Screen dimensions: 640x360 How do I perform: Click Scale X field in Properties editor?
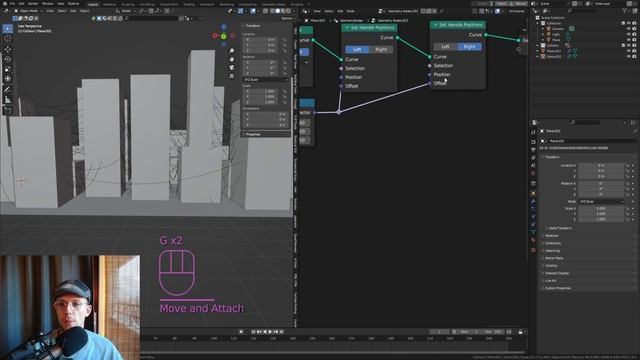(x=602, y=209)
